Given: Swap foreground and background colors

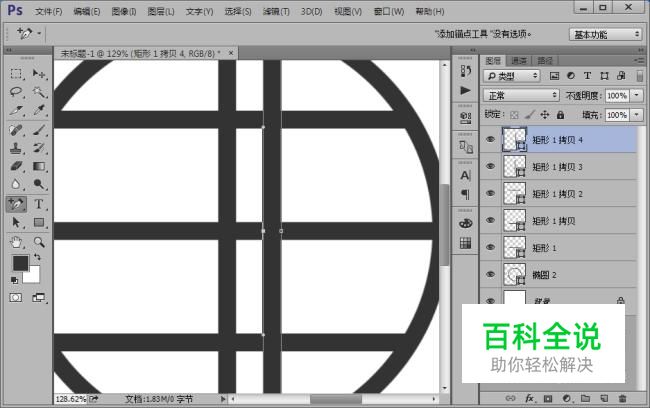Looking at the screenshot, I should tap(37, 257).
